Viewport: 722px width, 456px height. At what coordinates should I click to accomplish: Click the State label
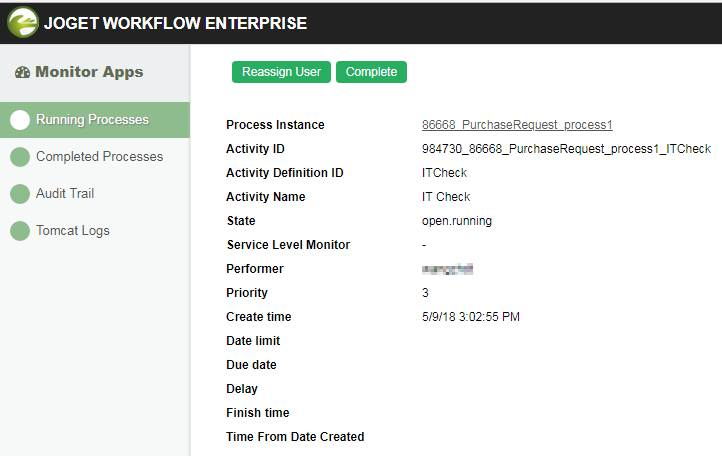tap(241, 221)
